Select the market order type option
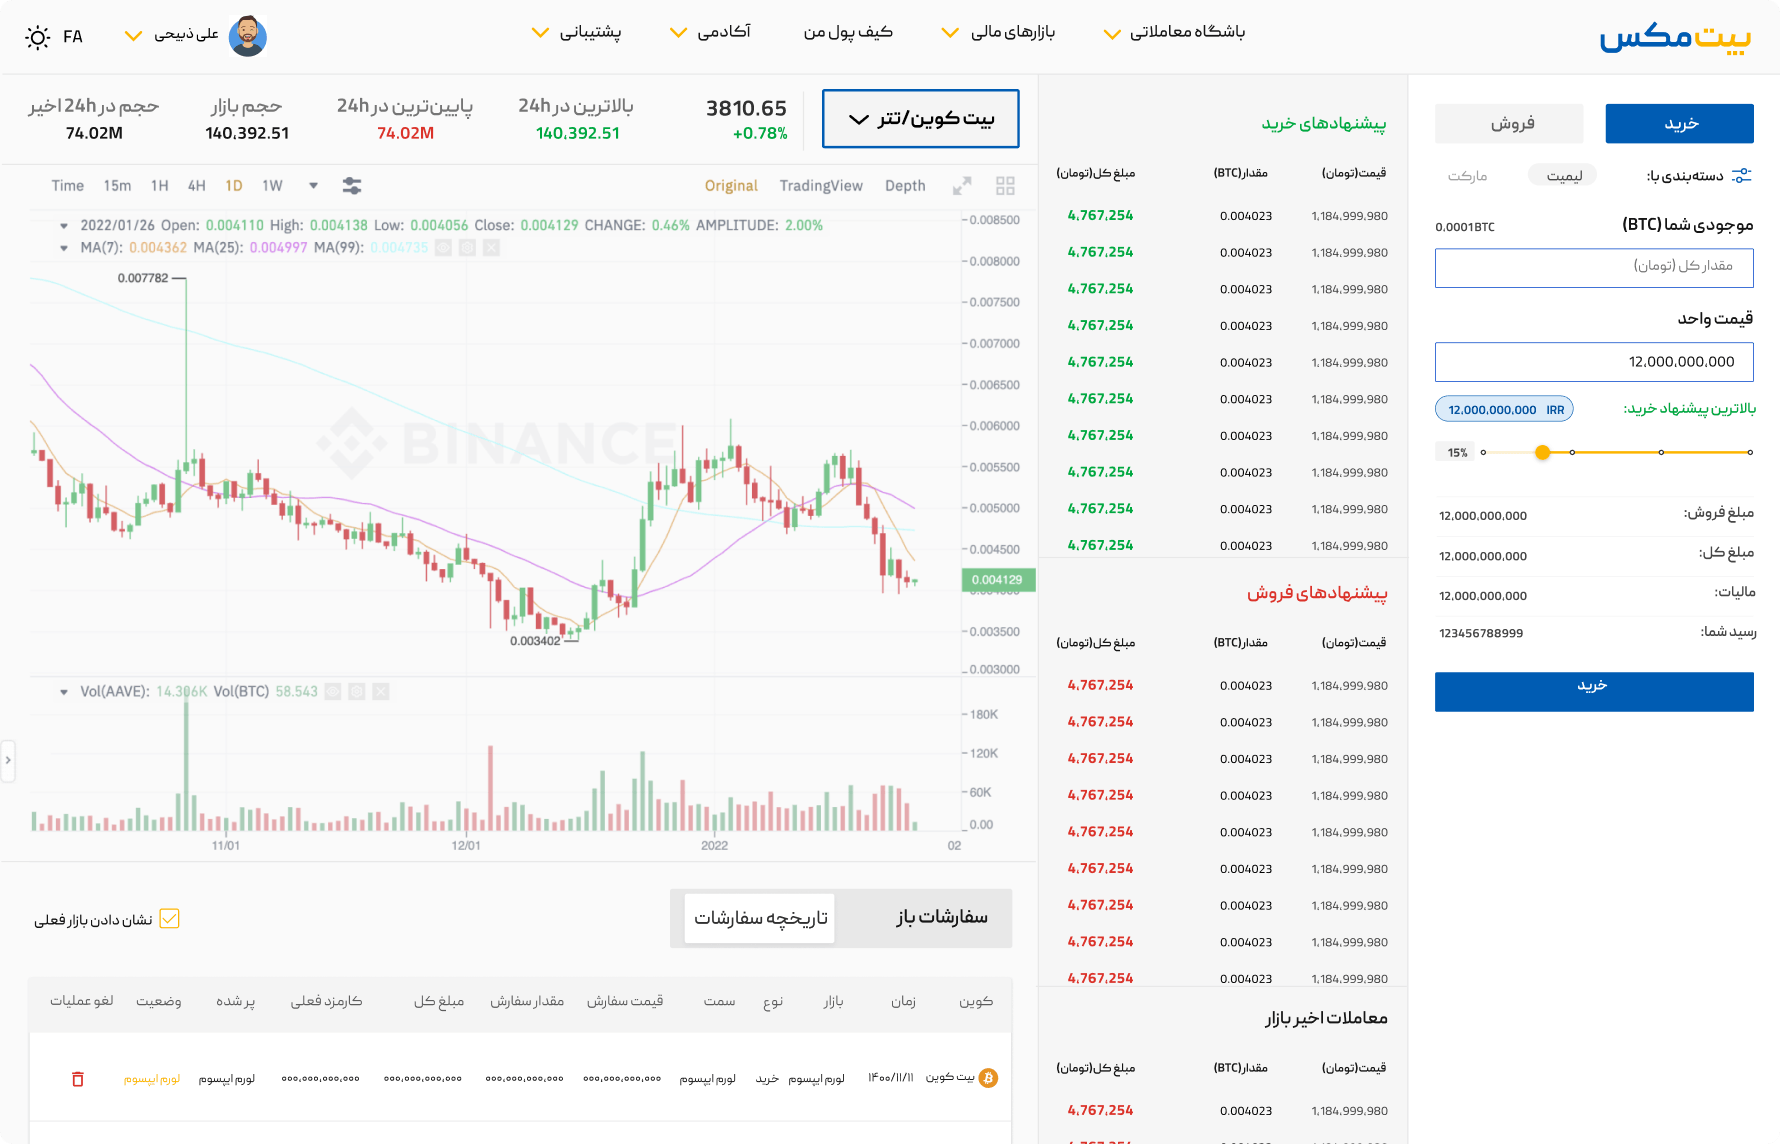This screenshot has height=1144, width=1780. coord(1467,176)
